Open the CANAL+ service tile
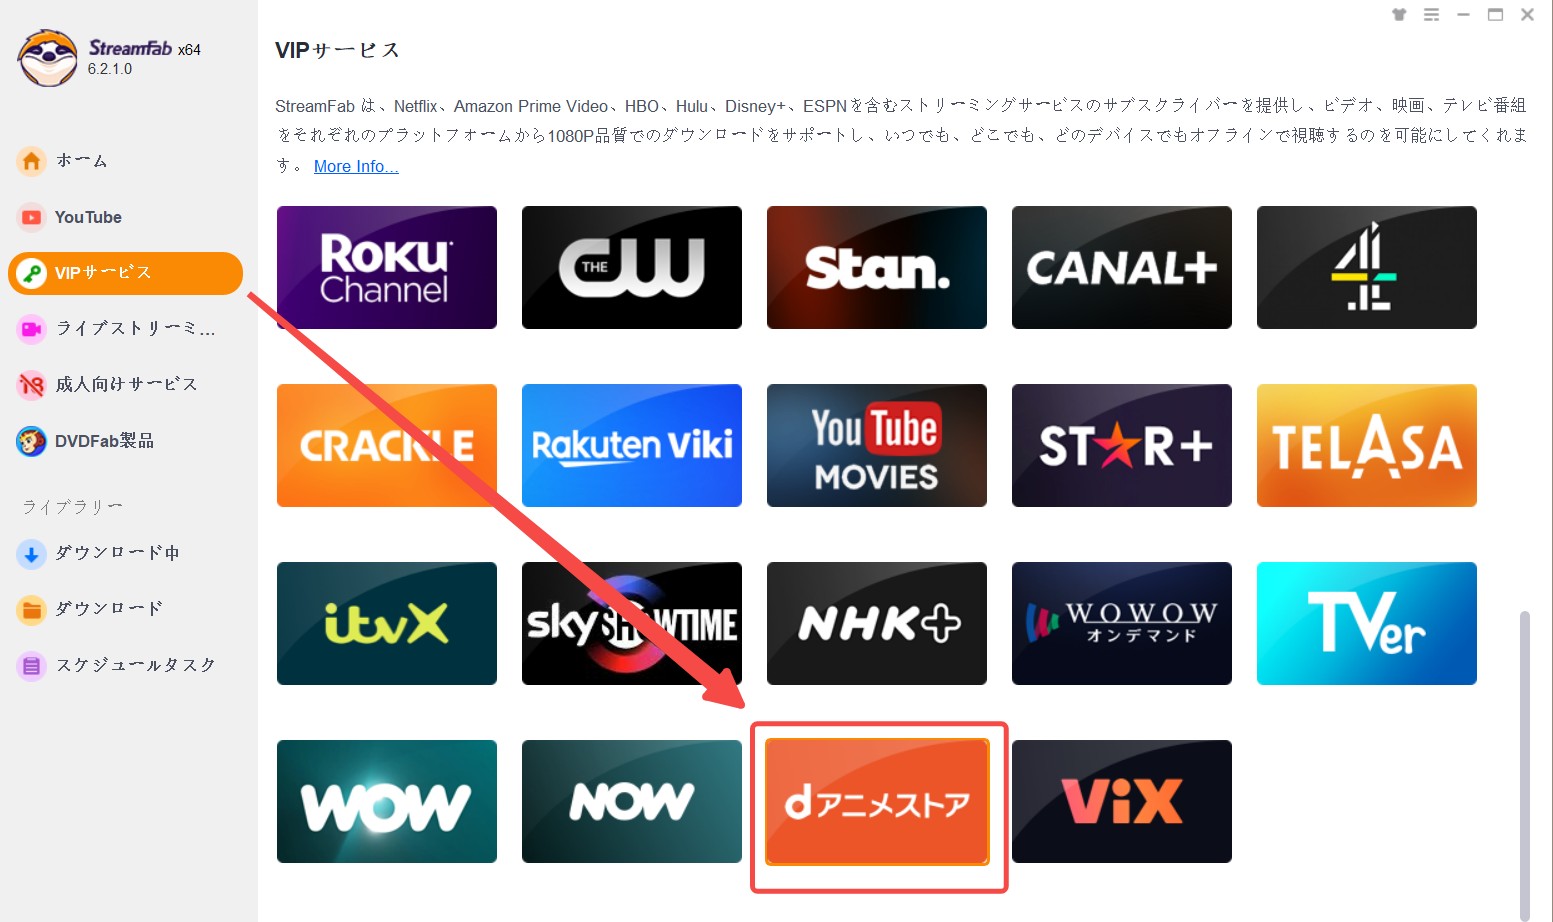 [x=1122, y=267]
